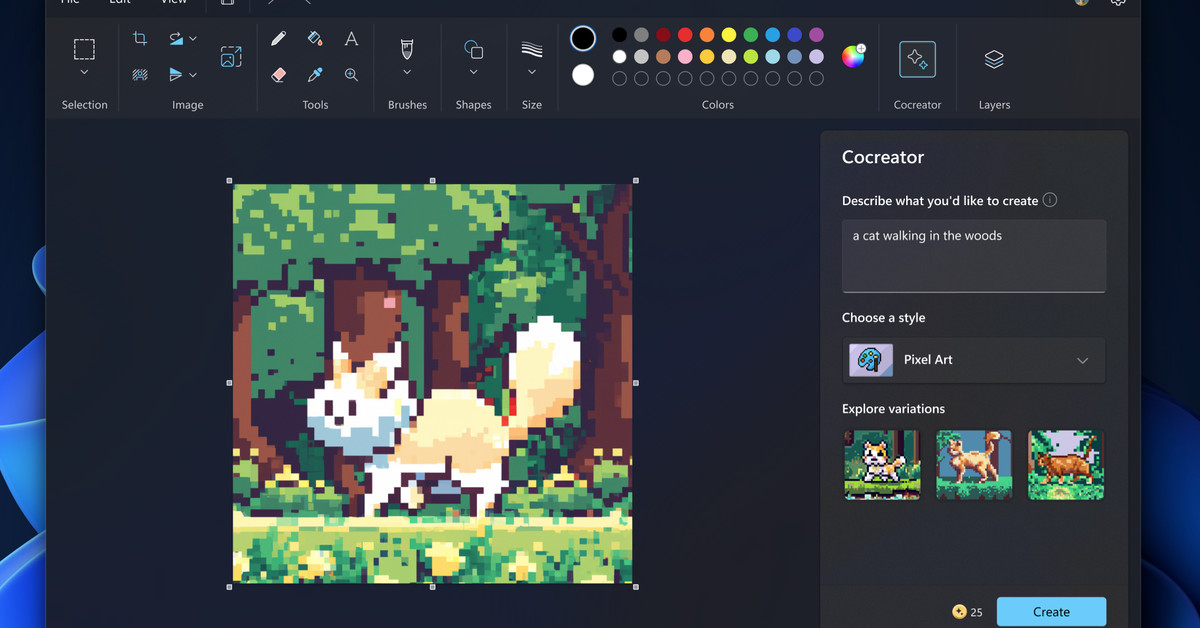Select the Color picker eyedropper tool
The image size is (1200, 628).
[314, 74]
